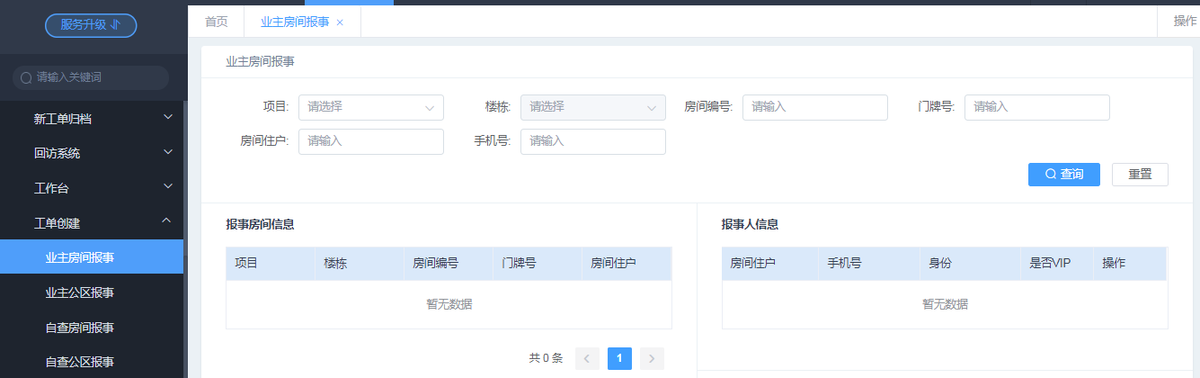
Task: Click the 手机号 input field
Action: [x=593, y=142]
